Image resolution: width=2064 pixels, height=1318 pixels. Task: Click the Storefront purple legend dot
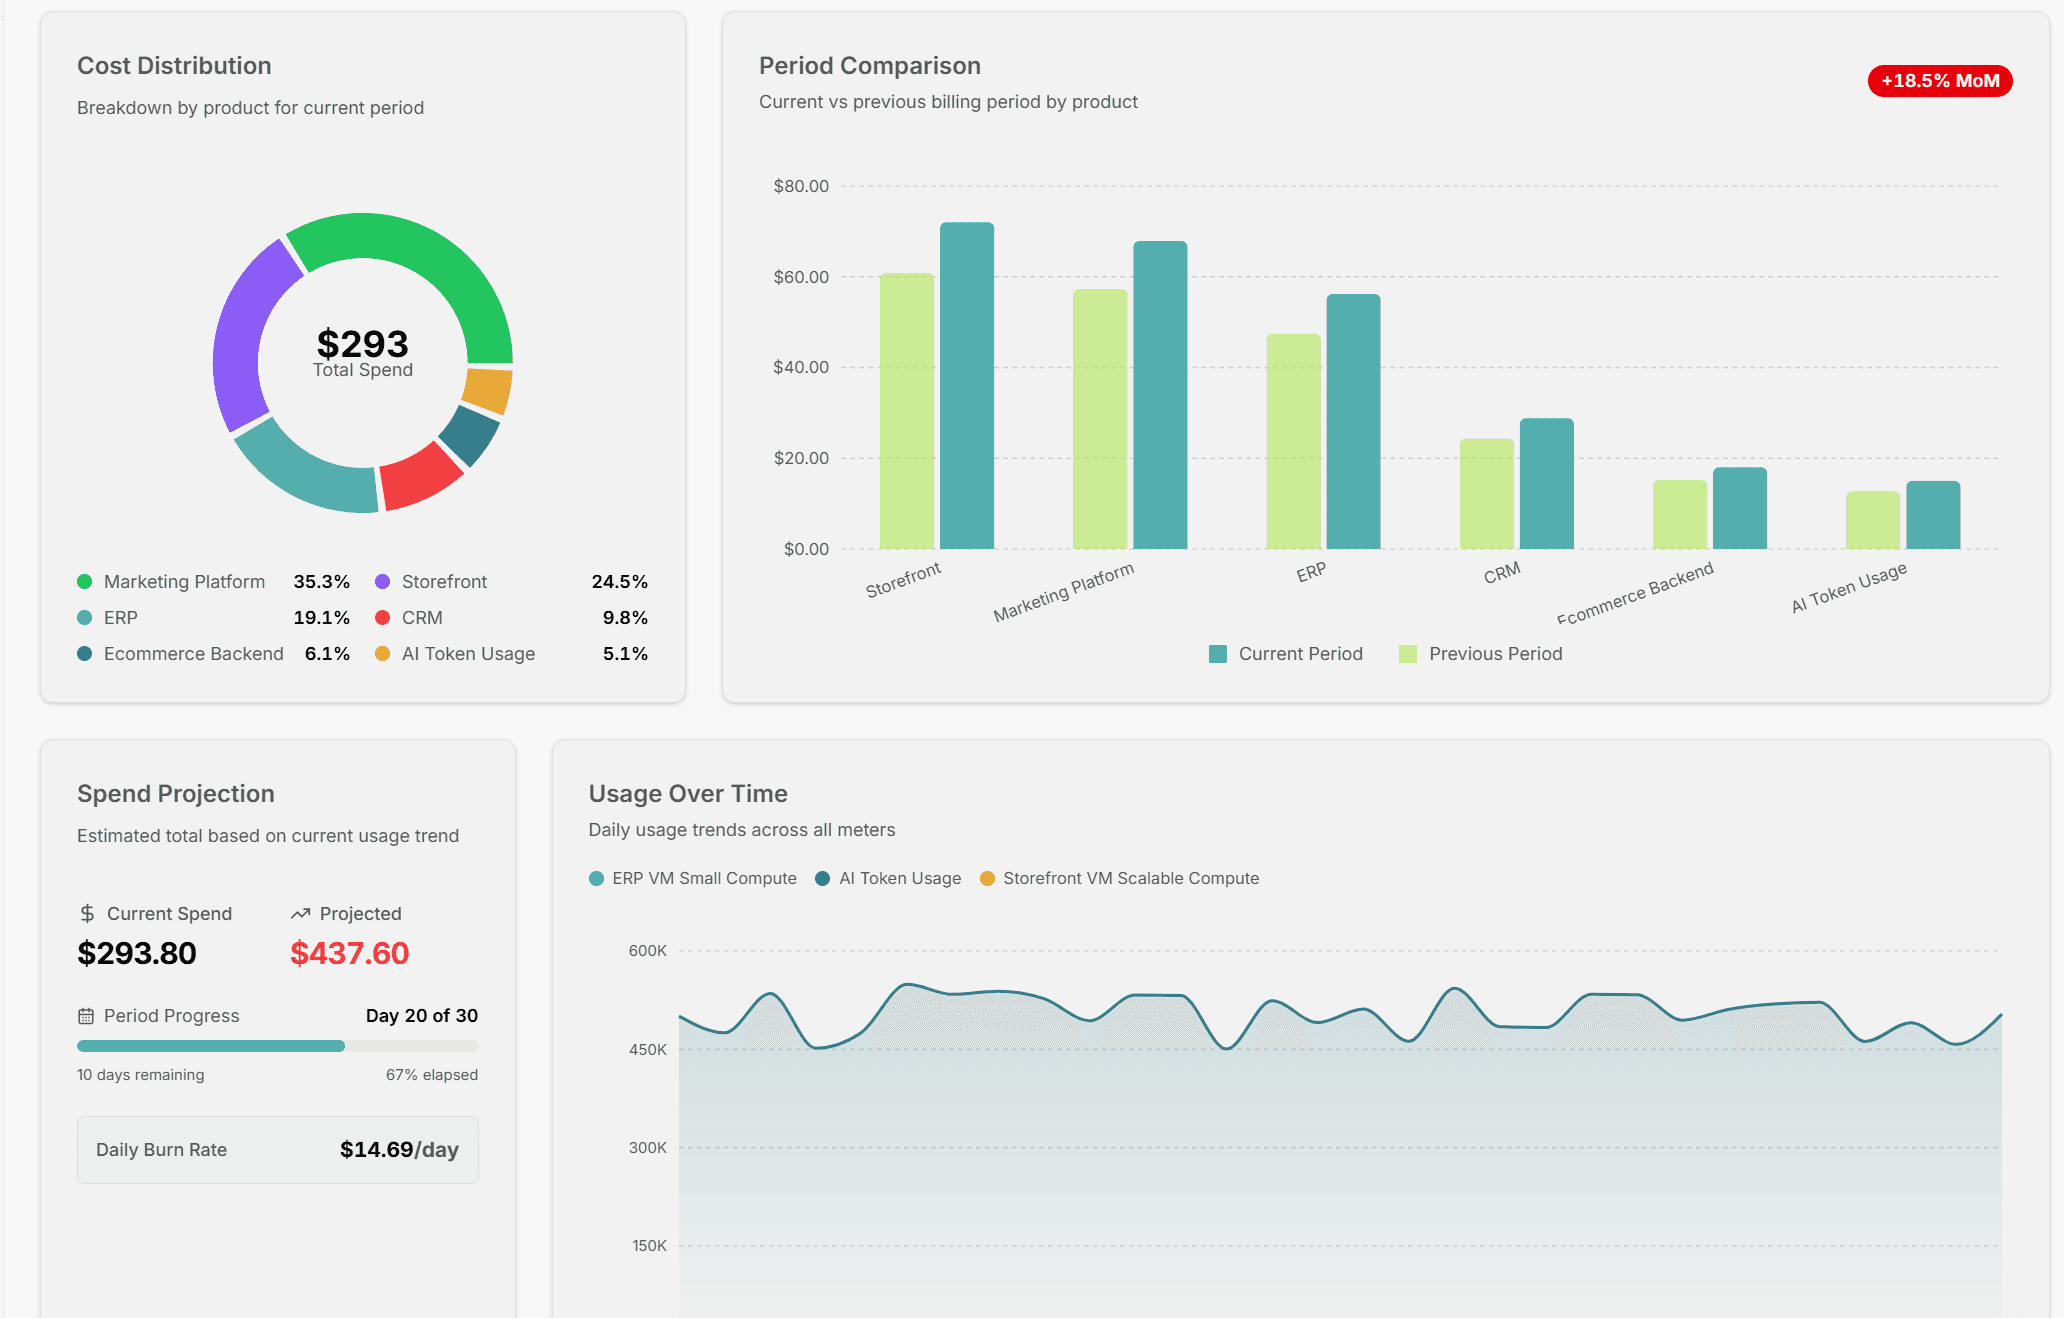point(382,582)
